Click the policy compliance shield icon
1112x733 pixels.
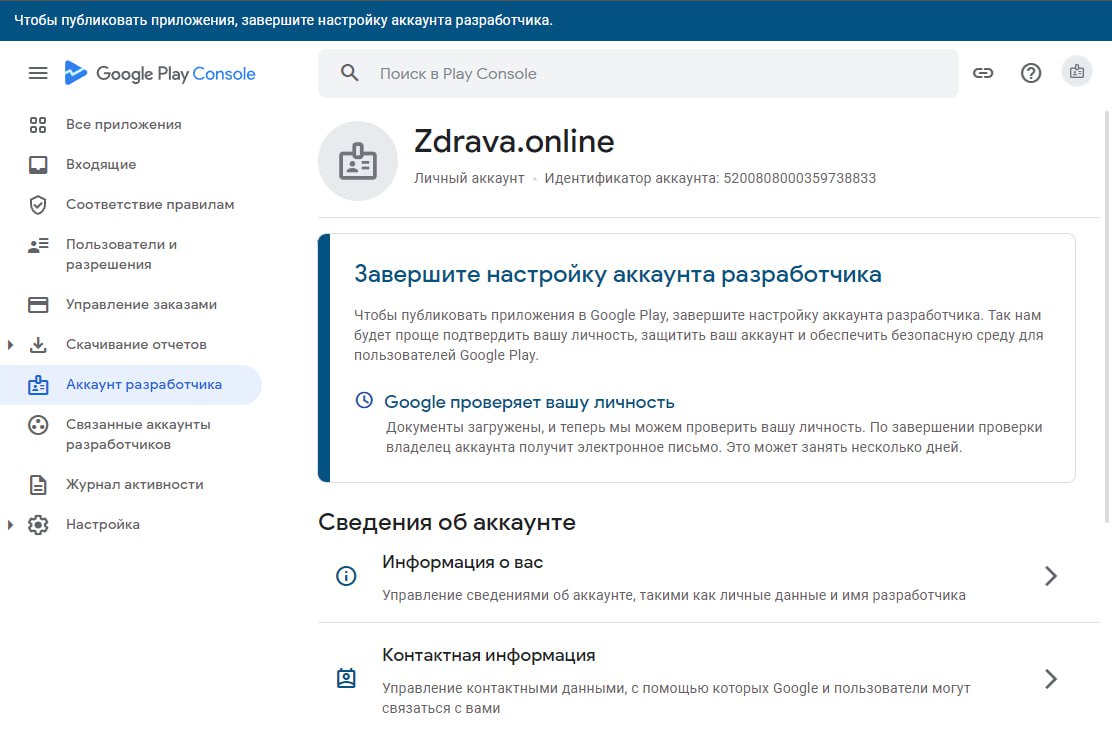pyautogui.click(x=38, y=205)
